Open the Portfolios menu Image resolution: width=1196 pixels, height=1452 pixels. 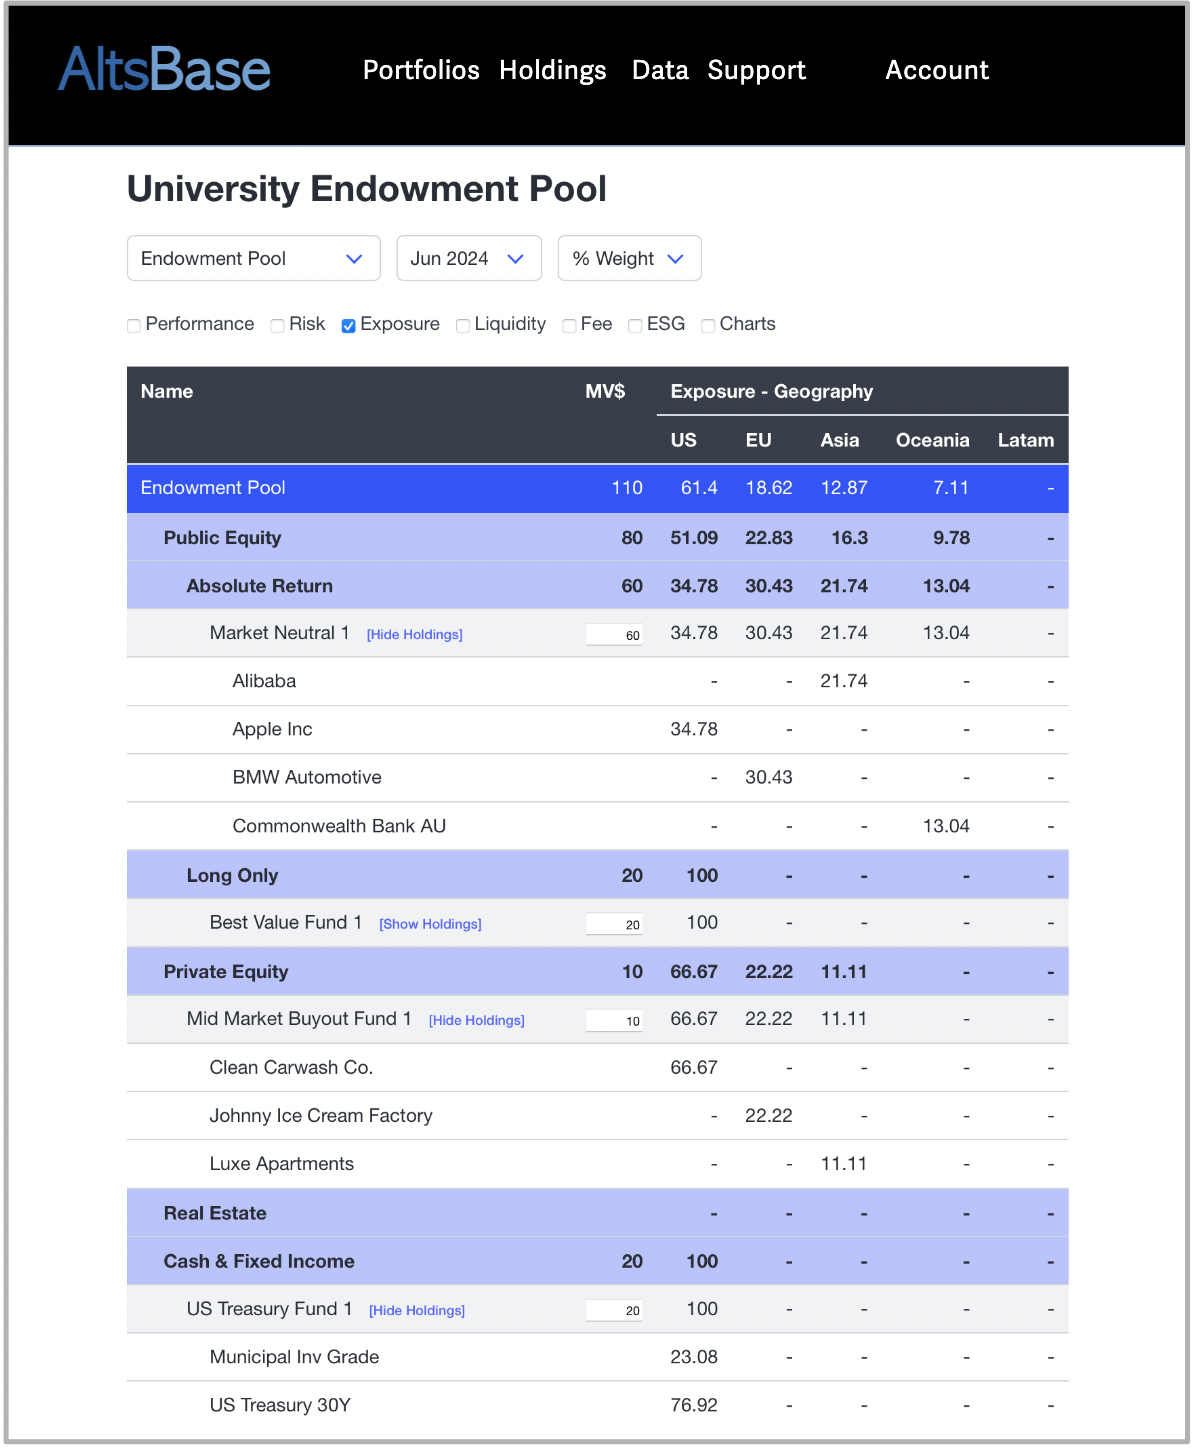click(x=421, y=70)
